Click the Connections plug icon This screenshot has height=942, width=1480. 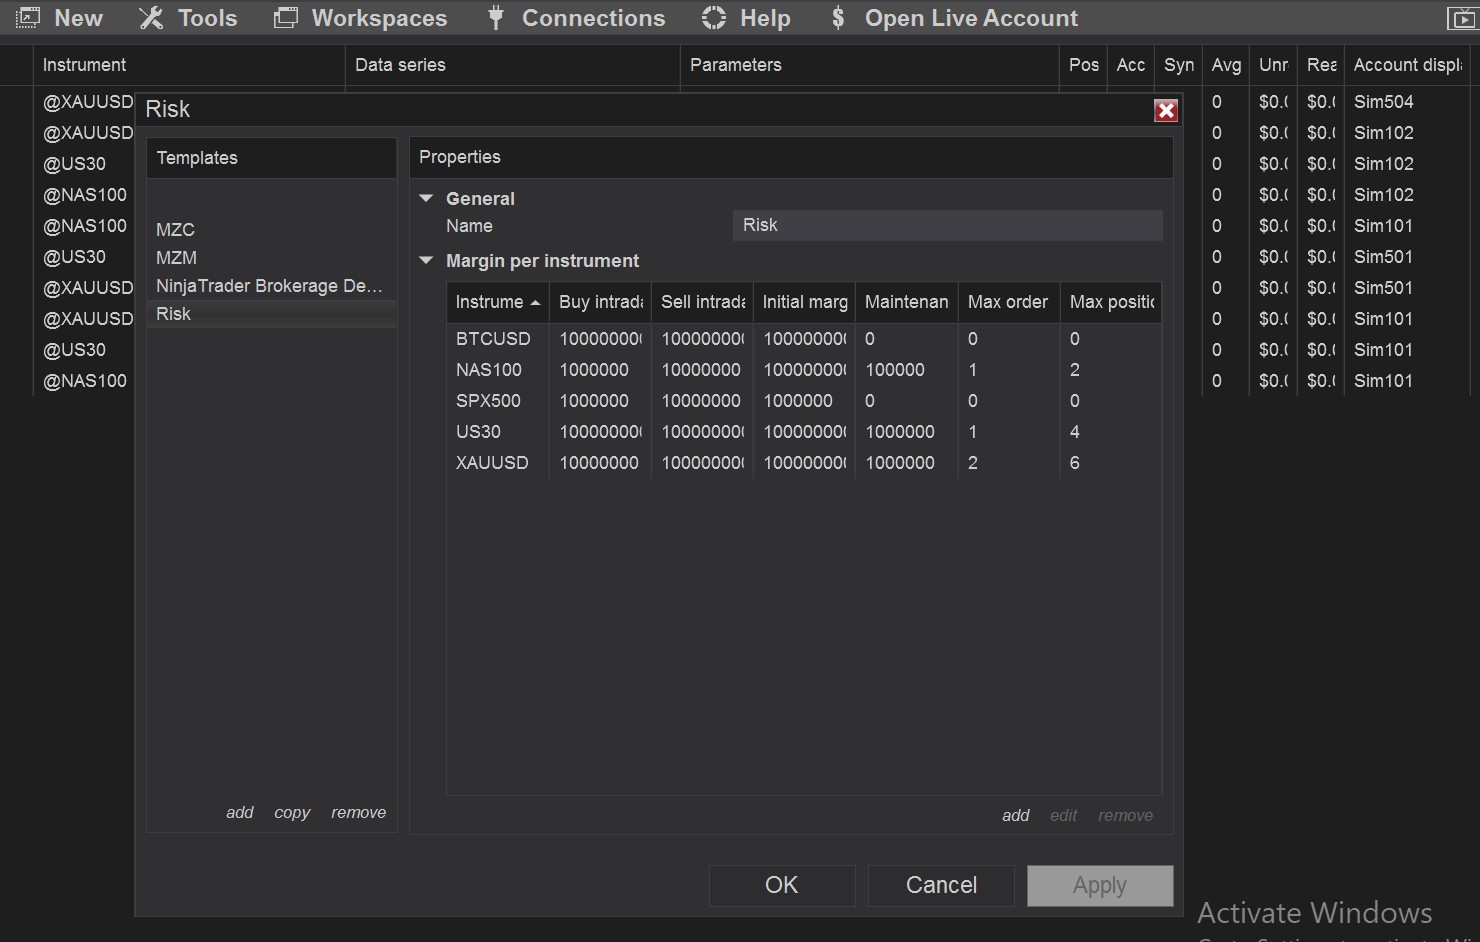tap(496, 18)
